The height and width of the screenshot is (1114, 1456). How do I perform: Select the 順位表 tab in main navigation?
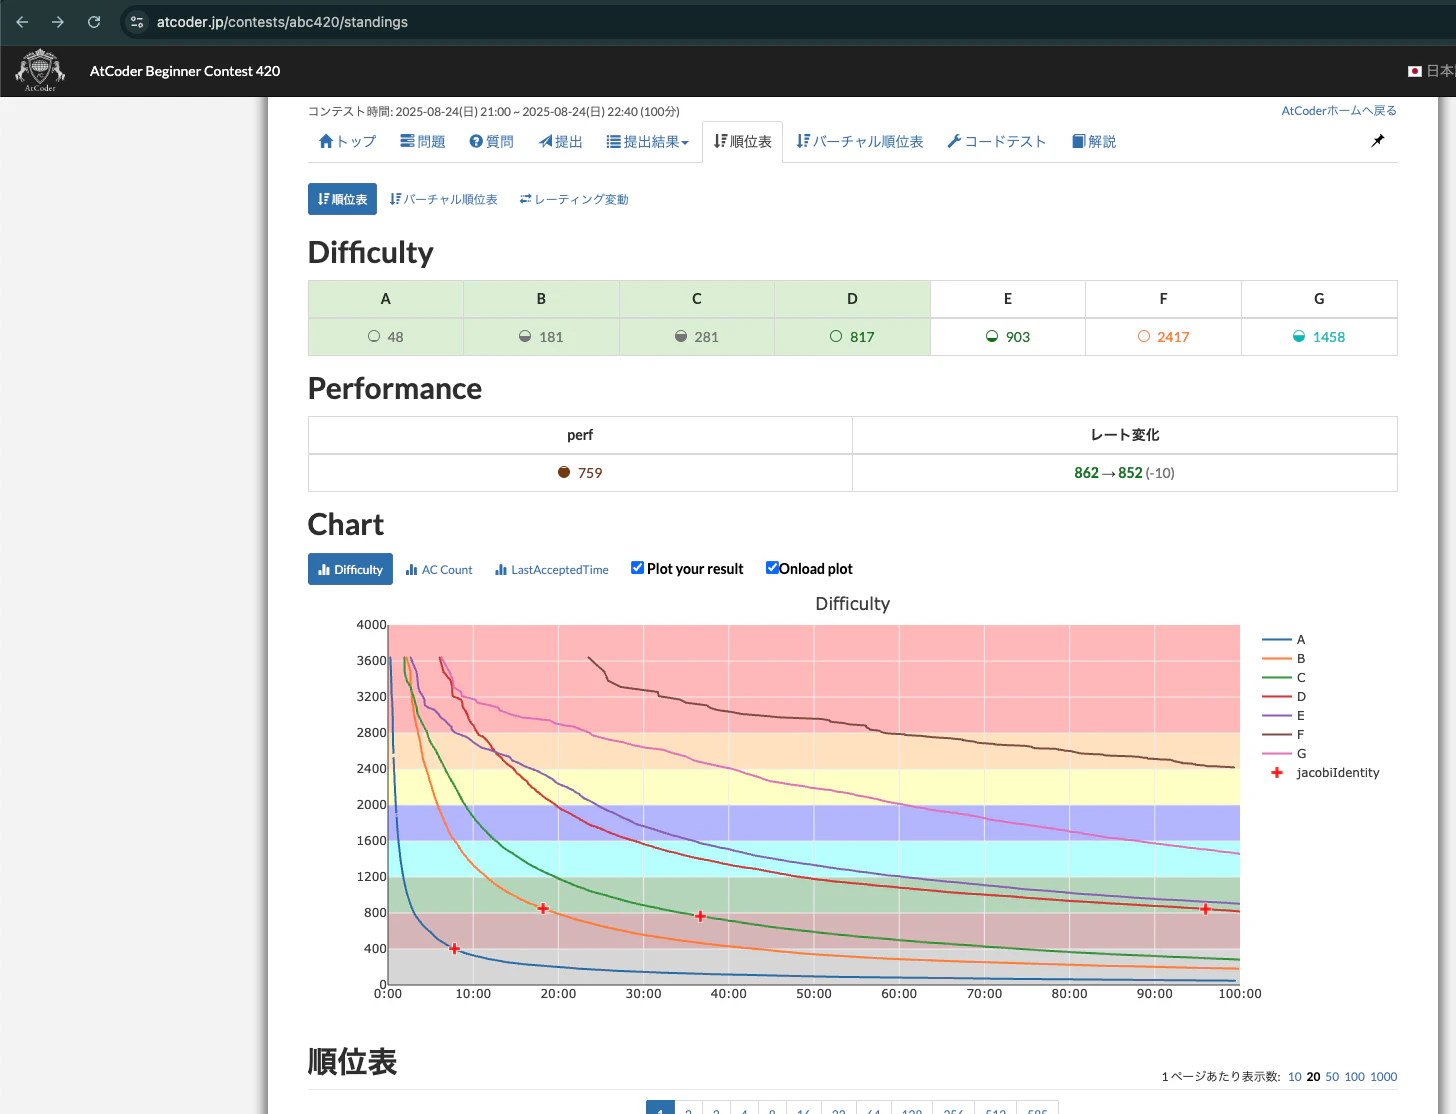[743, 142]
